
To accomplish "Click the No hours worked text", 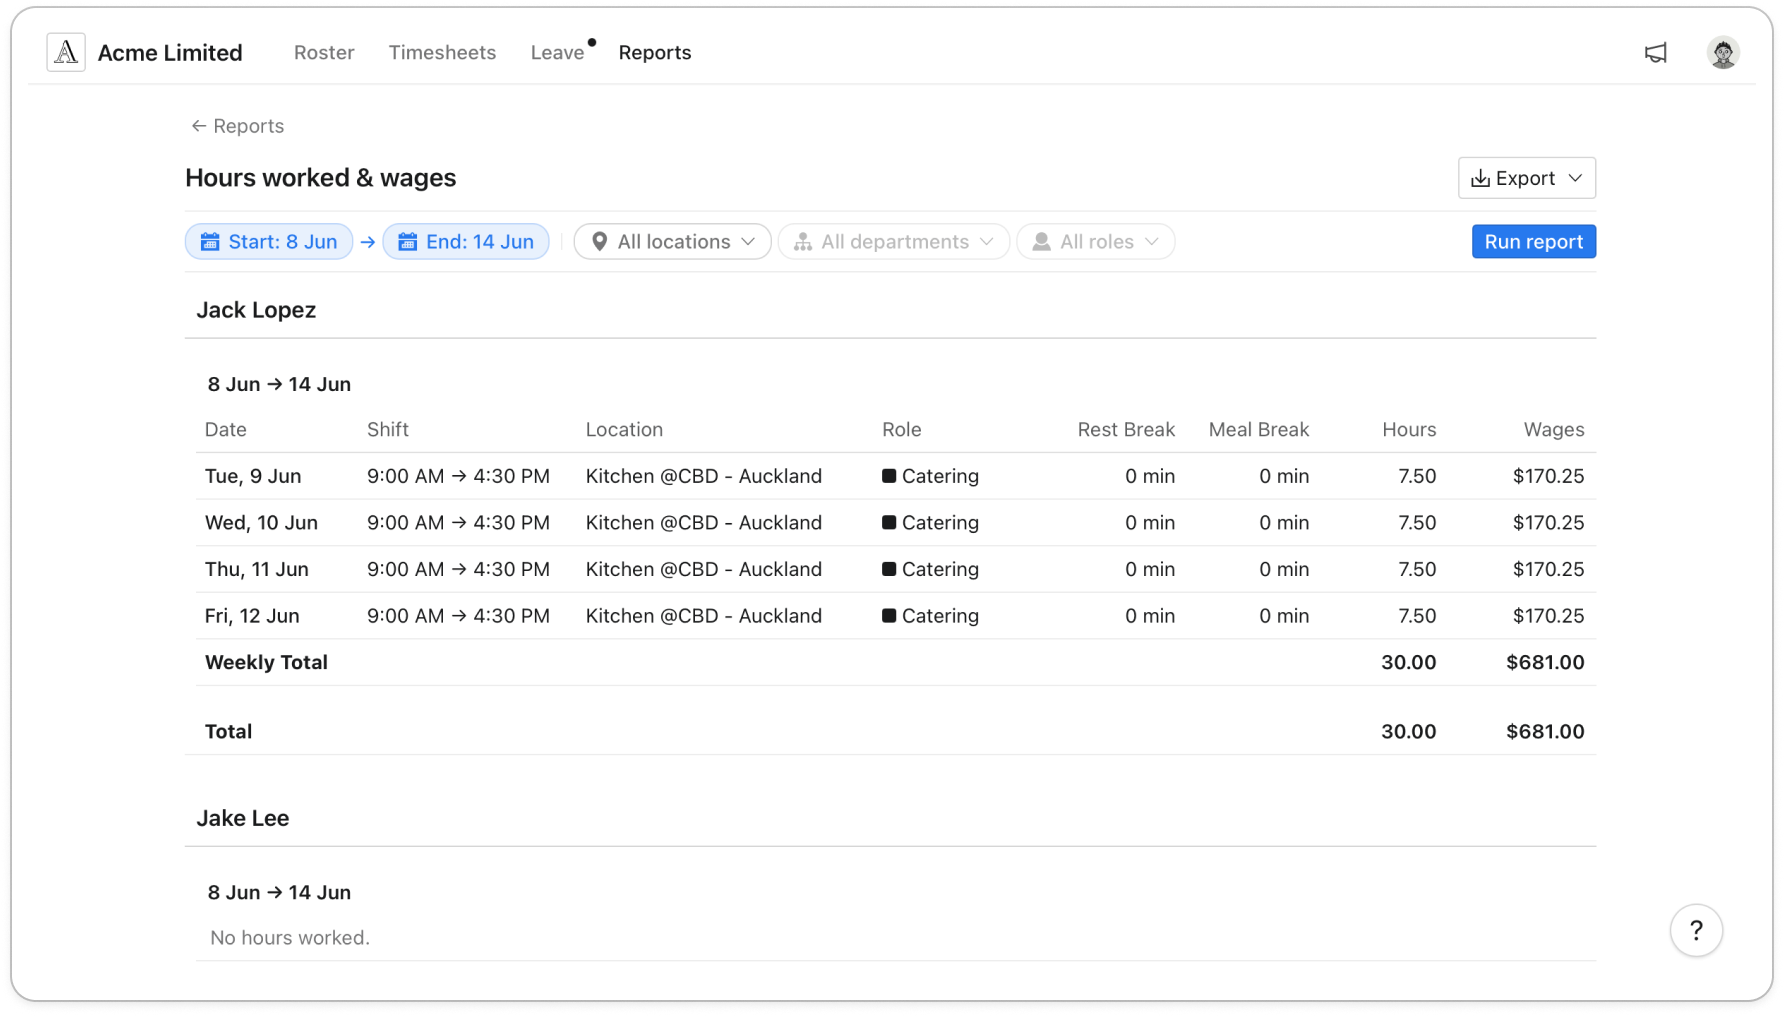I will [x=290, y=938].
